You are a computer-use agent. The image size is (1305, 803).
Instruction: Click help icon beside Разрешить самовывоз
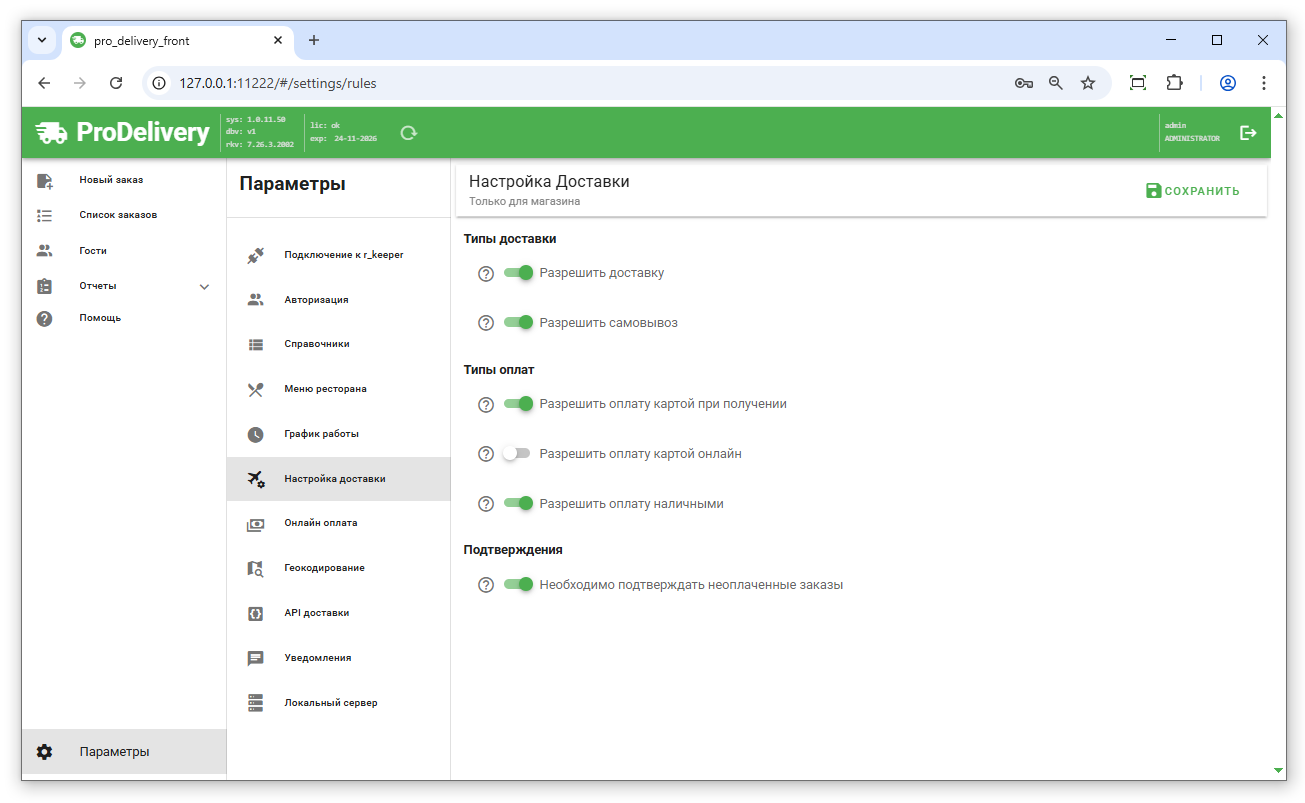pyautogui.click(x=486, y=323)
